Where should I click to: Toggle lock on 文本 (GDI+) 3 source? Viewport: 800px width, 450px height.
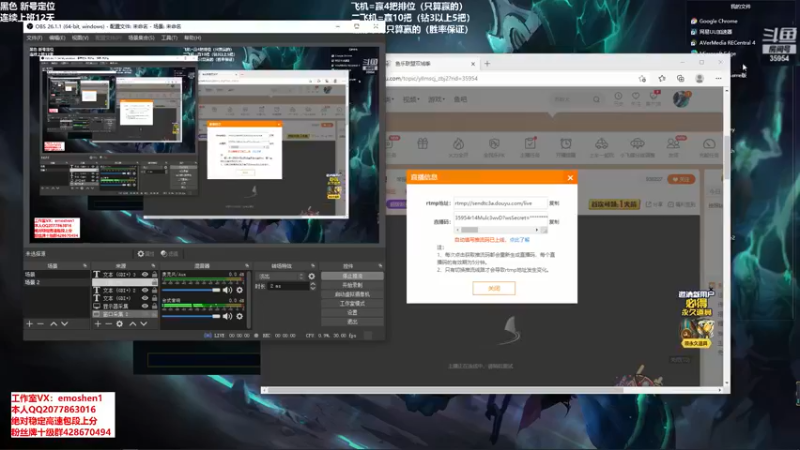(154, 274)
